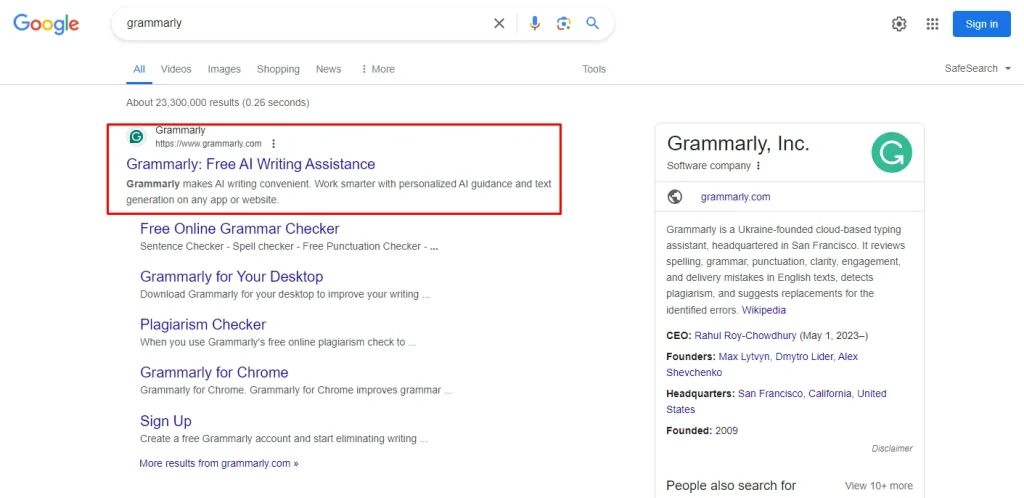Click the Disclaimer link

pyautogui.click(x=892, y=448)
